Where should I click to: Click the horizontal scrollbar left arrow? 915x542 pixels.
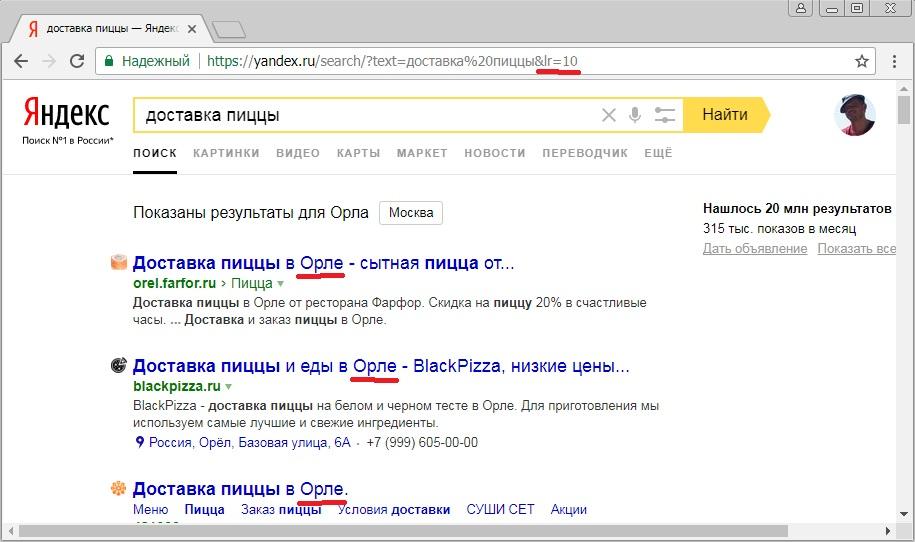pos(10,531)
